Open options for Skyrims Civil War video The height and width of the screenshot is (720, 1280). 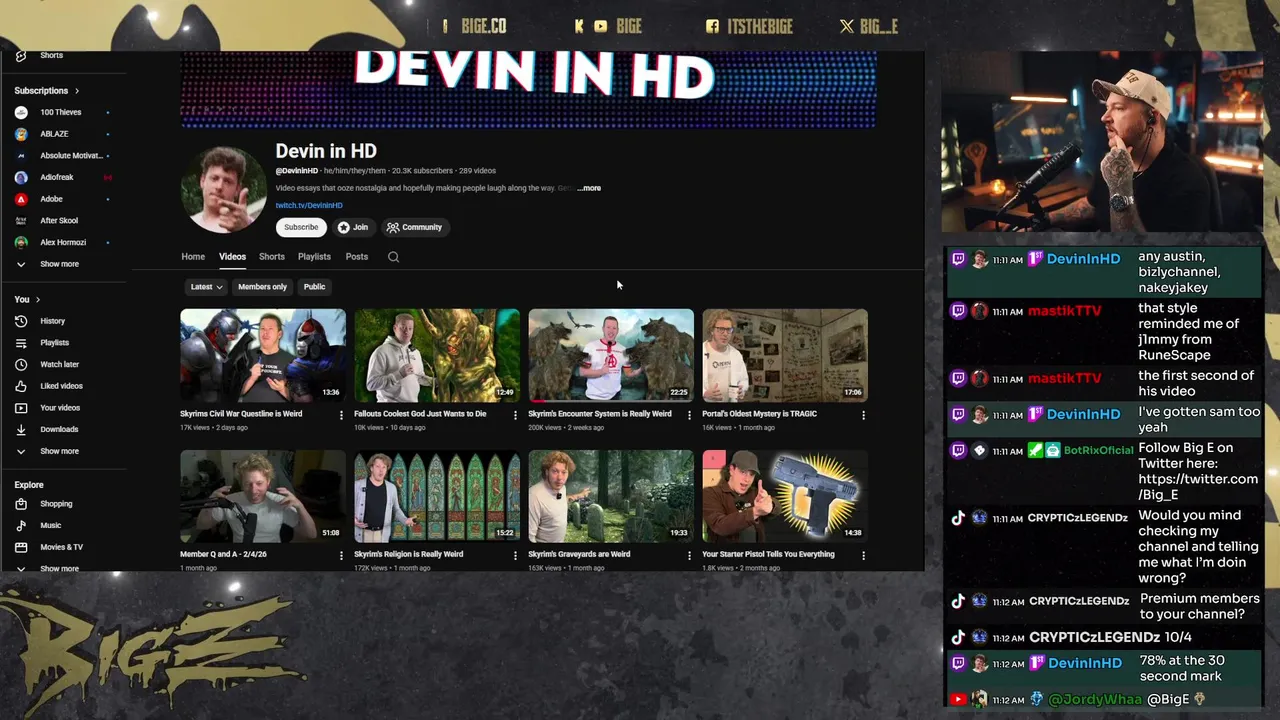point(341,415)
